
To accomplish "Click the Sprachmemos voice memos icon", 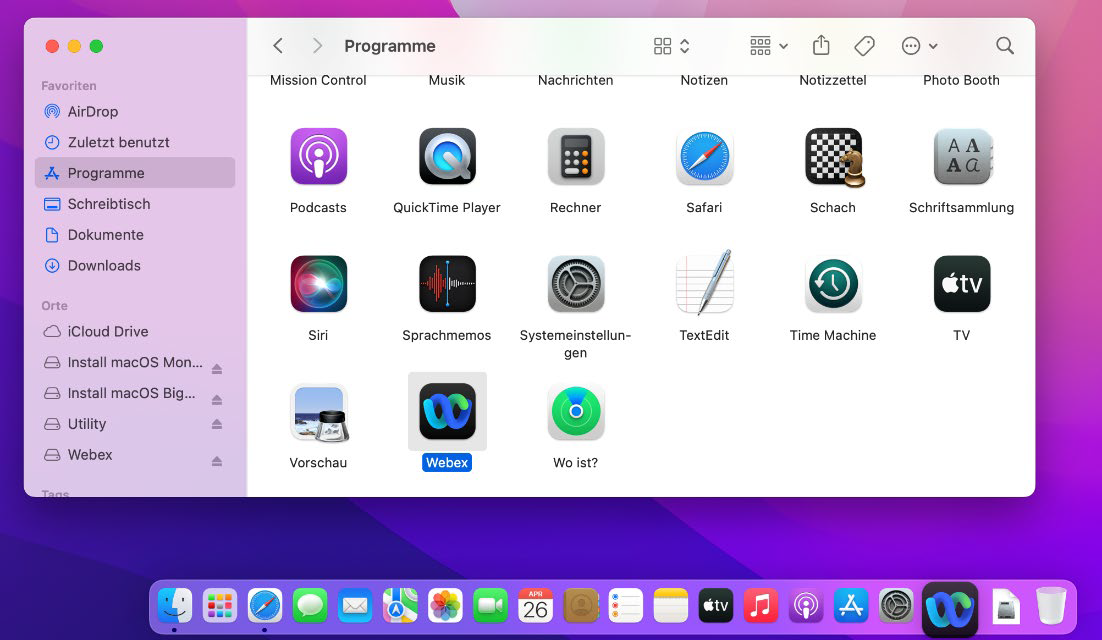I will coord(447,284).
